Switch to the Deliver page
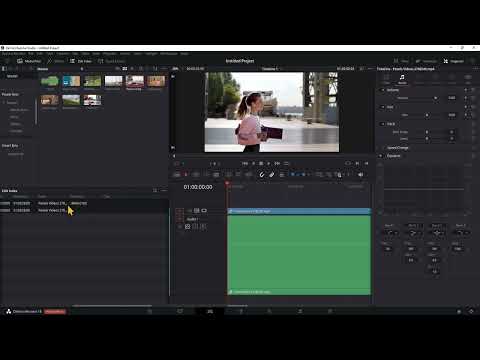Viewport: 480px width, 360px height. [330, 311]
